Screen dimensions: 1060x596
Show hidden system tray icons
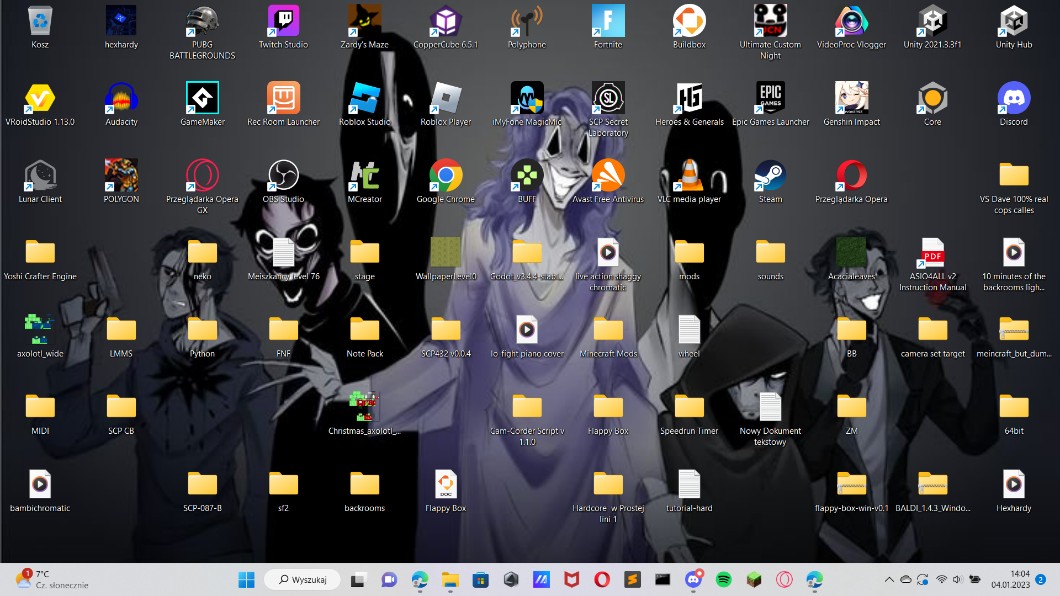889,579
